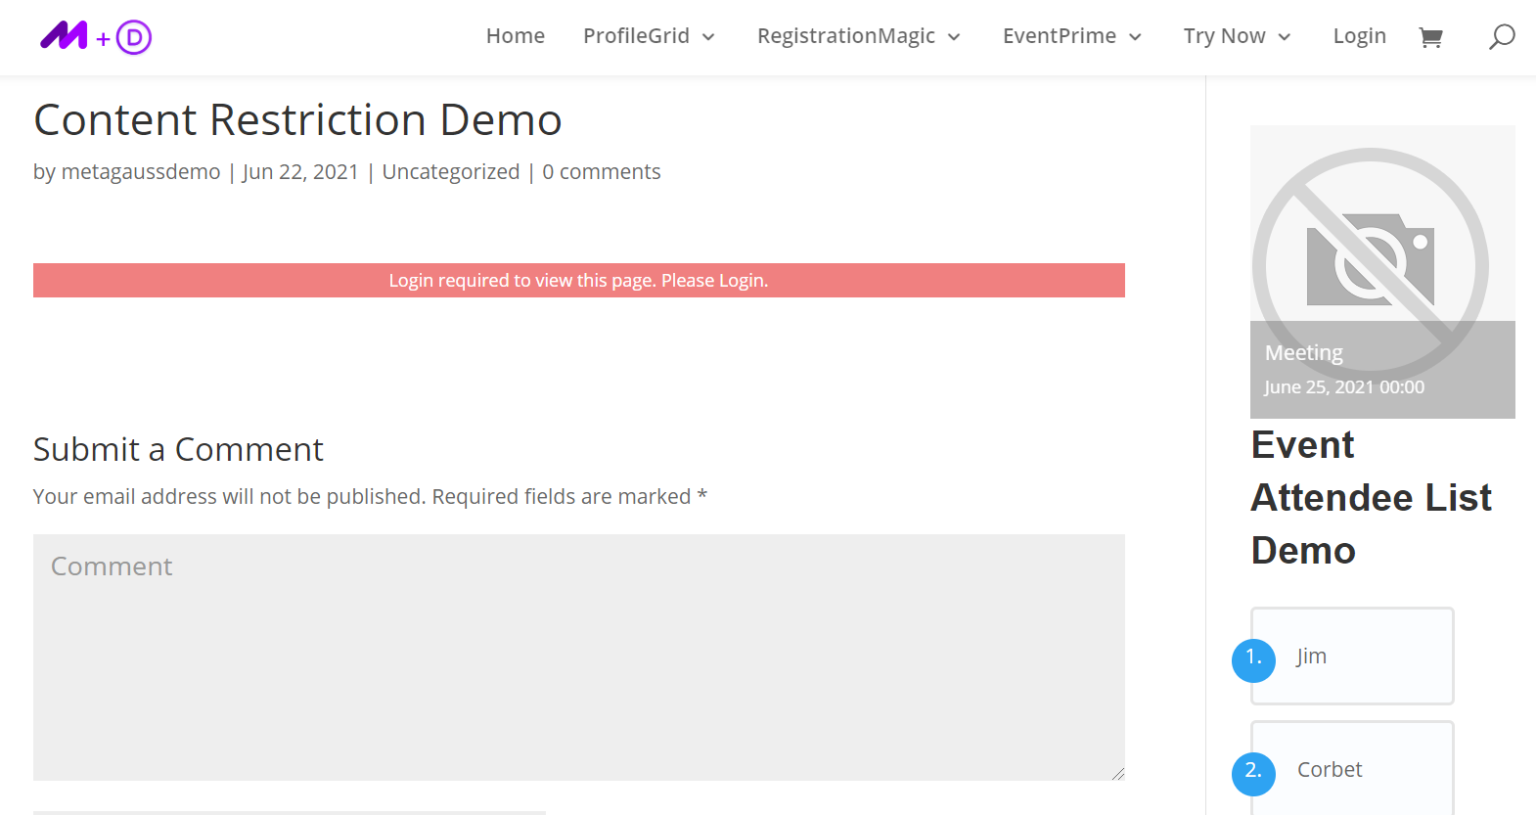Click the M+D site logo

[x=95, y=35]
